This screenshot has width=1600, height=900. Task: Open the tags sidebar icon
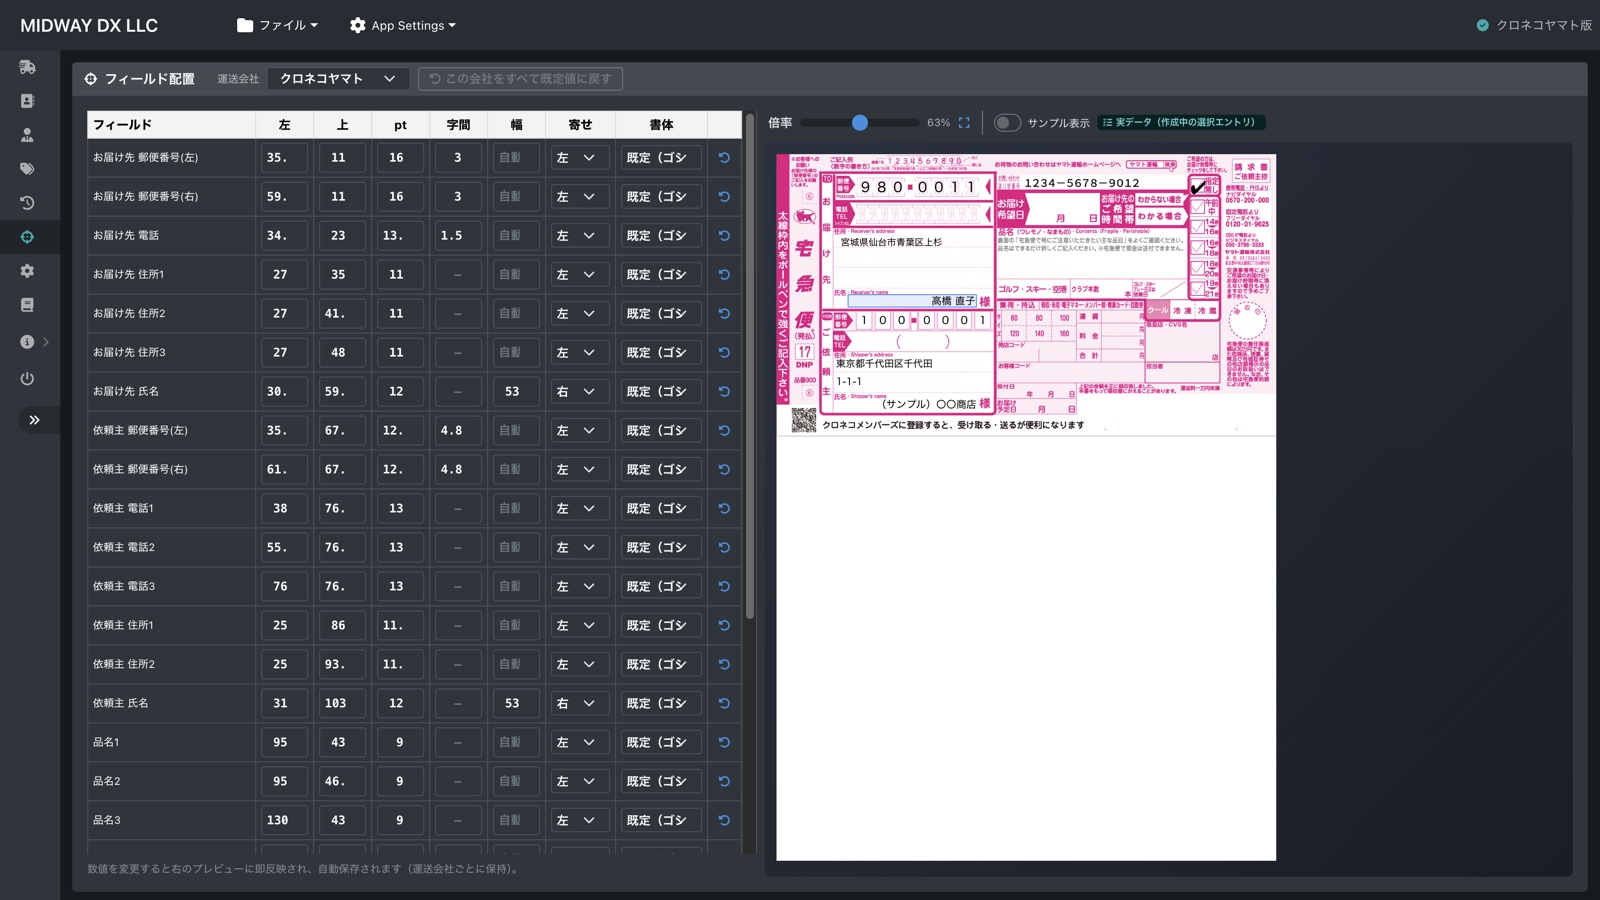[27, 169]
